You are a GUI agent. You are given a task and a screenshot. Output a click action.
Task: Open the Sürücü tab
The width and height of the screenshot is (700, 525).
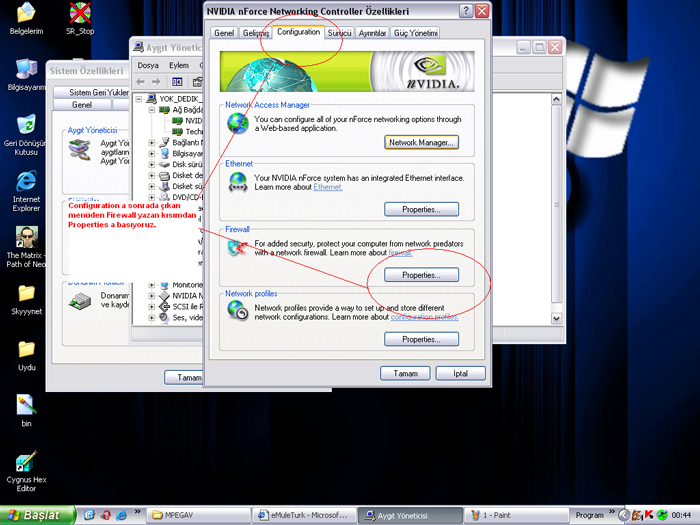click(x=340, y=33)
